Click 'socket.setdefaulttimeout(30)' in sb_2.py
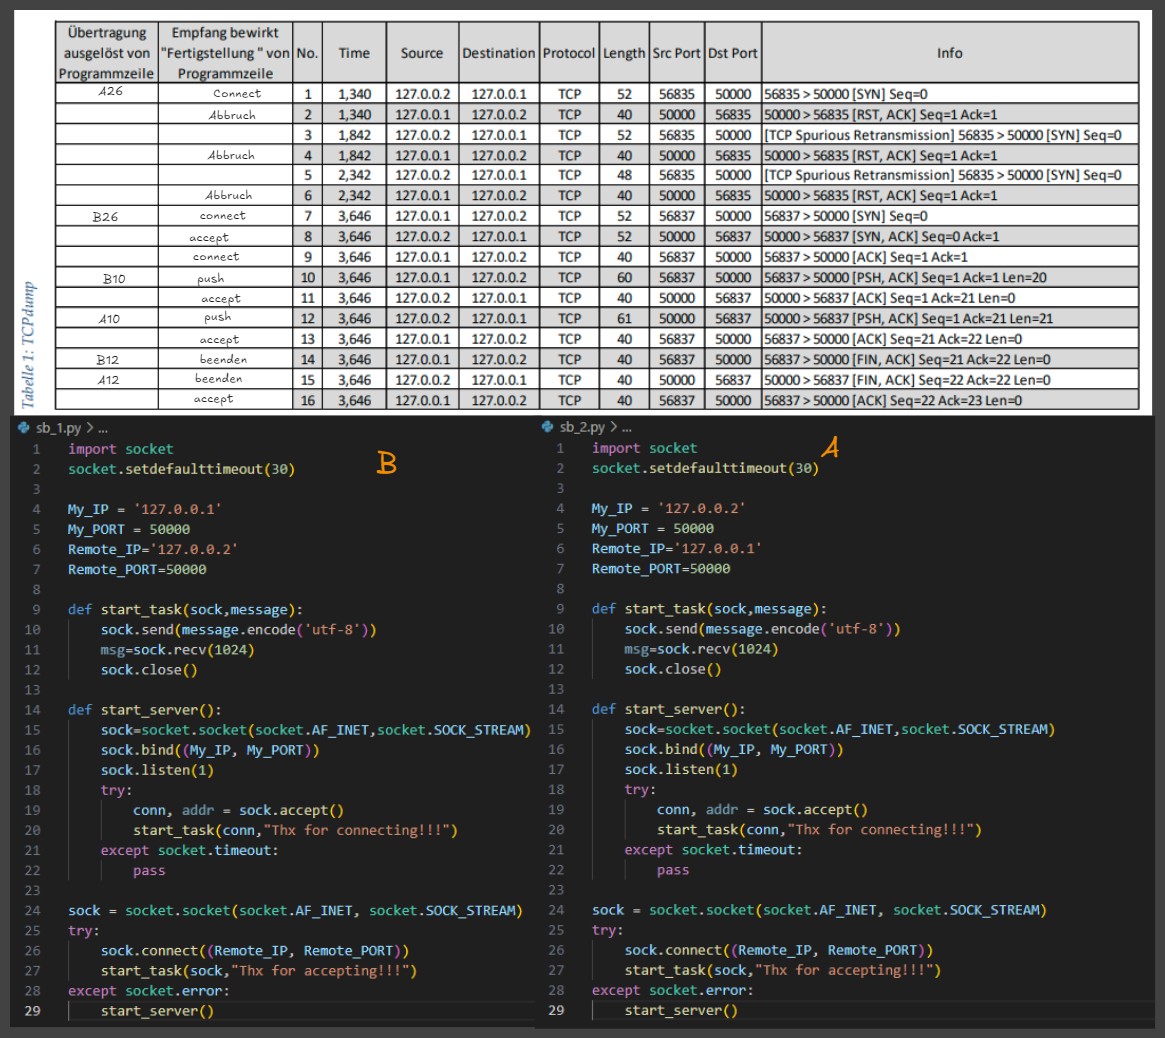This screenshot has width=1165, height=1038. click(x=705, y=469)
